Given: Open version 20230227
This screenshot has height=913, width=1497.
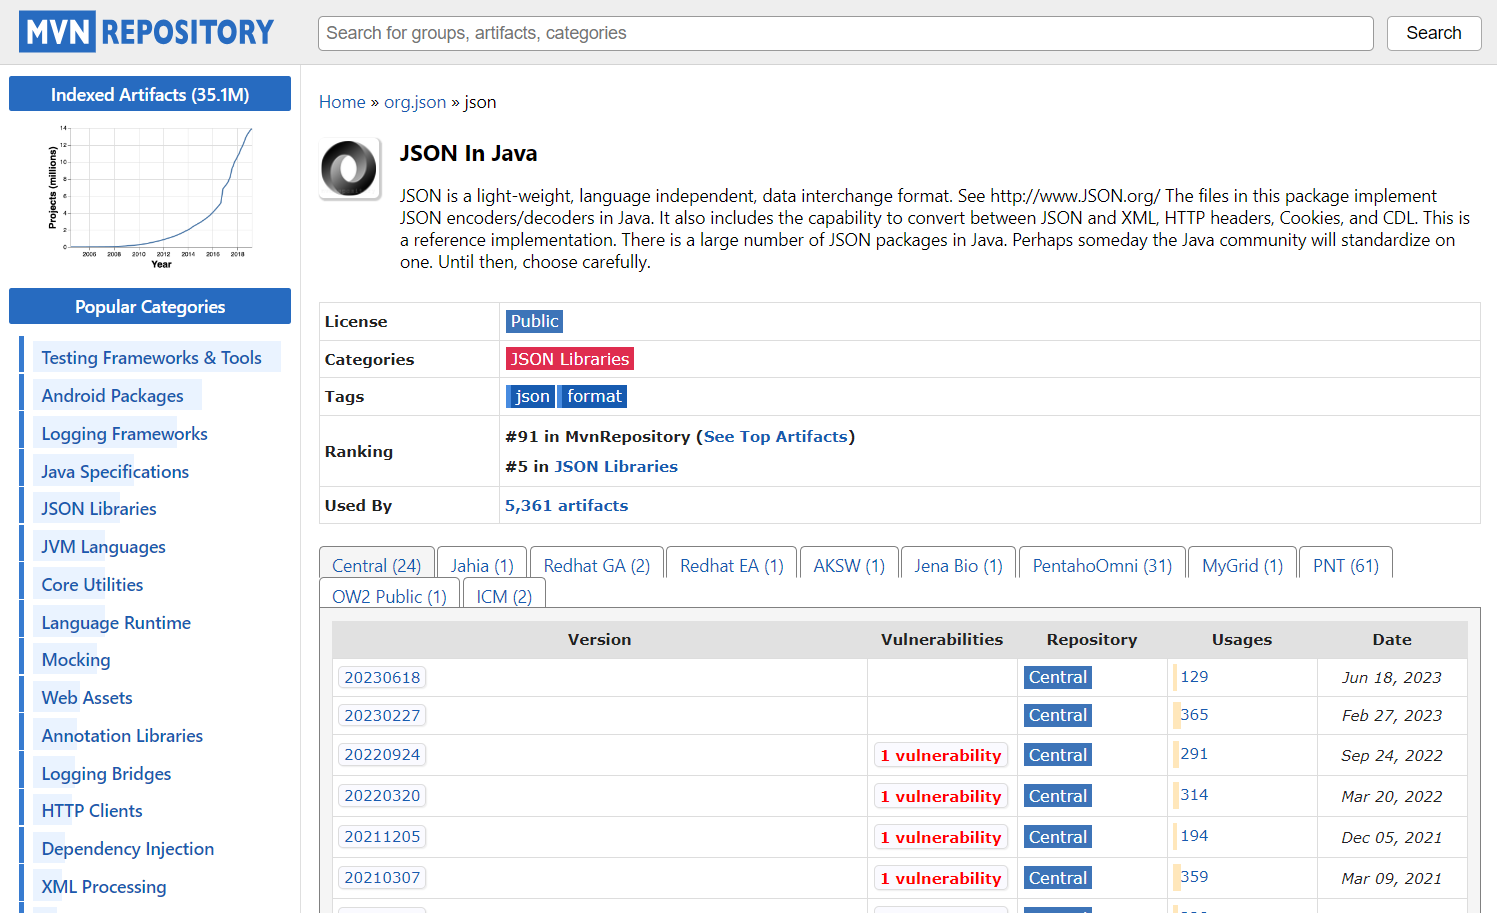Looking at the screenshot, I should (382, 715).
